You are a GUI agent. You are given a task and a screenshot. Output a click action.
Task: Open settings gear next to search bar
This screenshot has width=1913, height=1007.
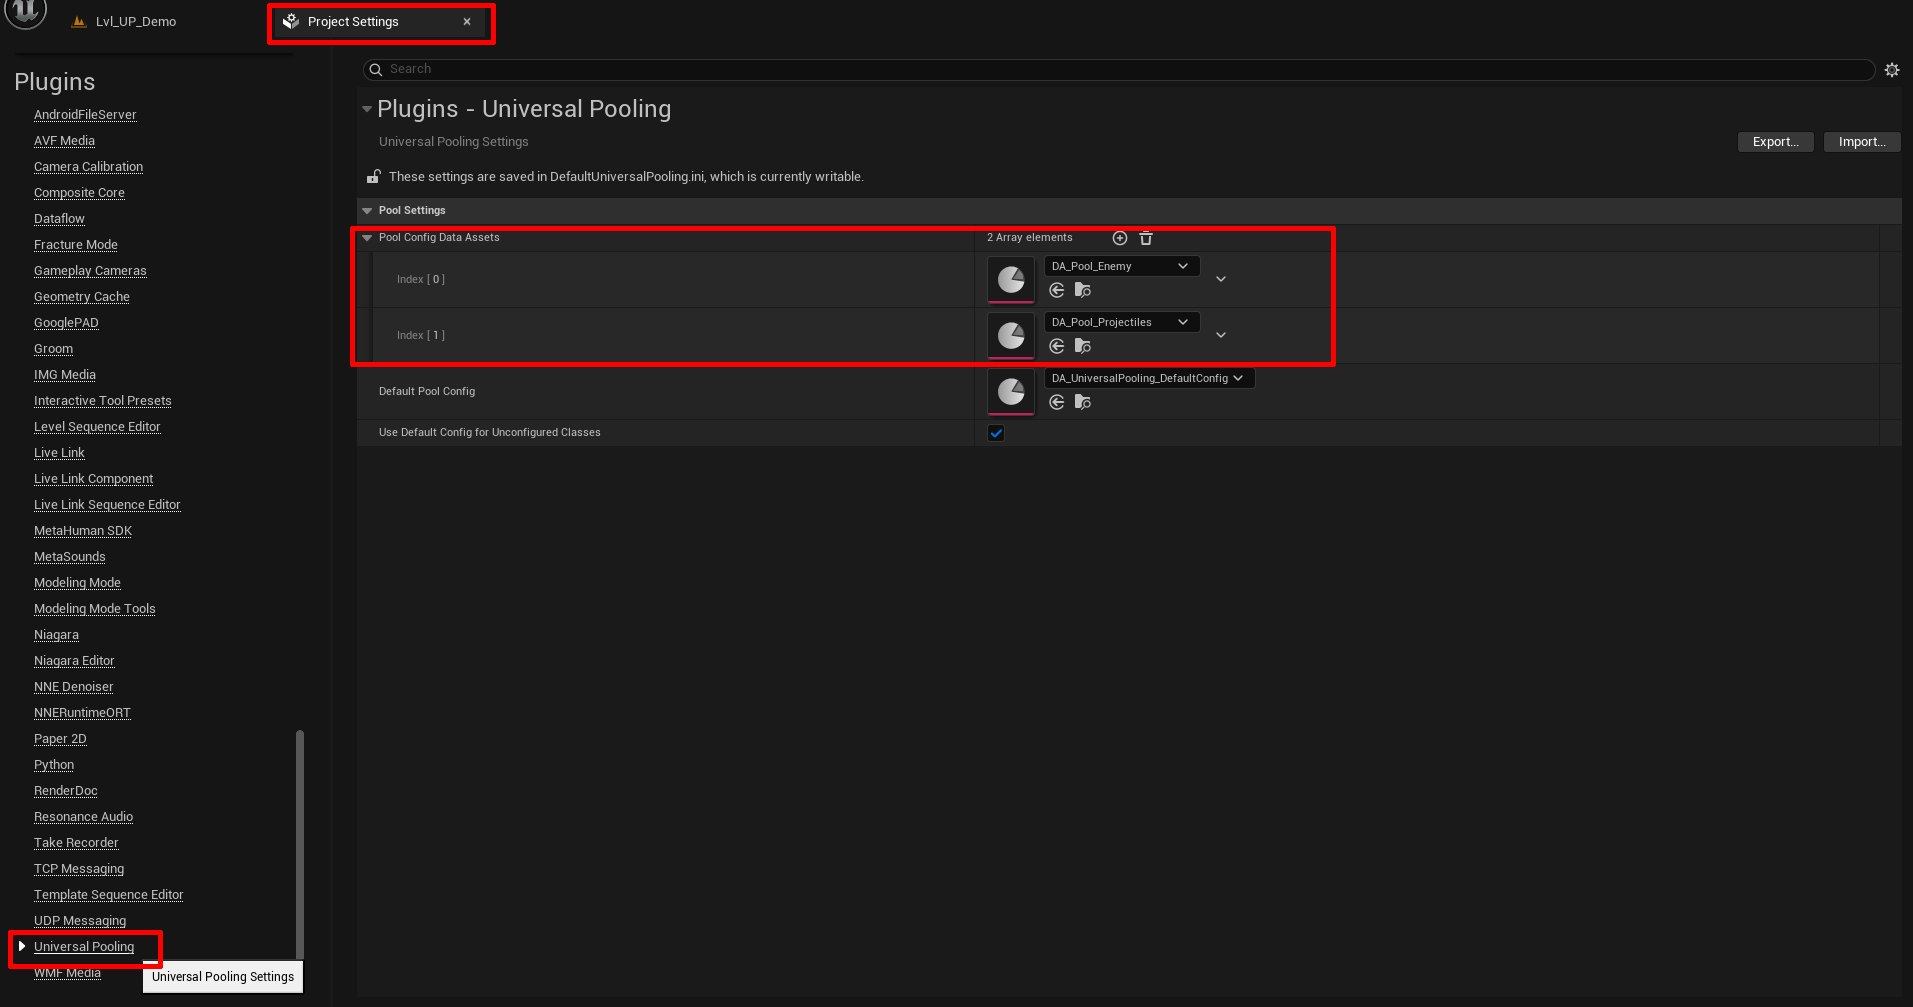[1892, 70]
